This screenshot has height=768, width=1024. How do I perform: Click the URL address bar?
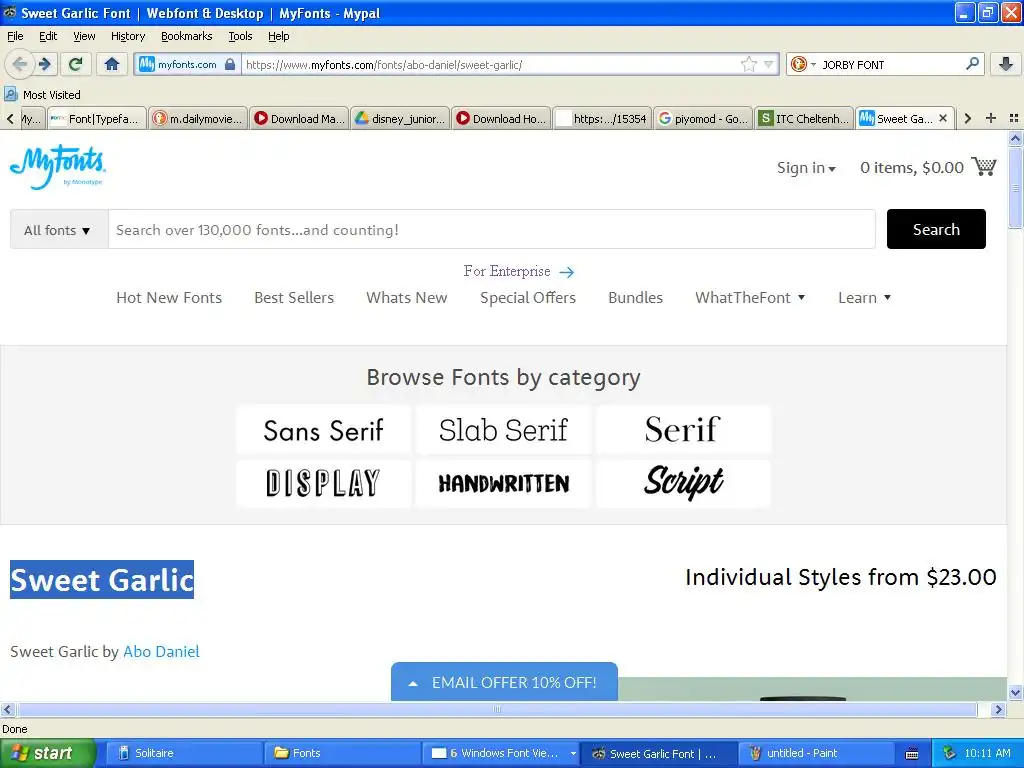(490, 64)
